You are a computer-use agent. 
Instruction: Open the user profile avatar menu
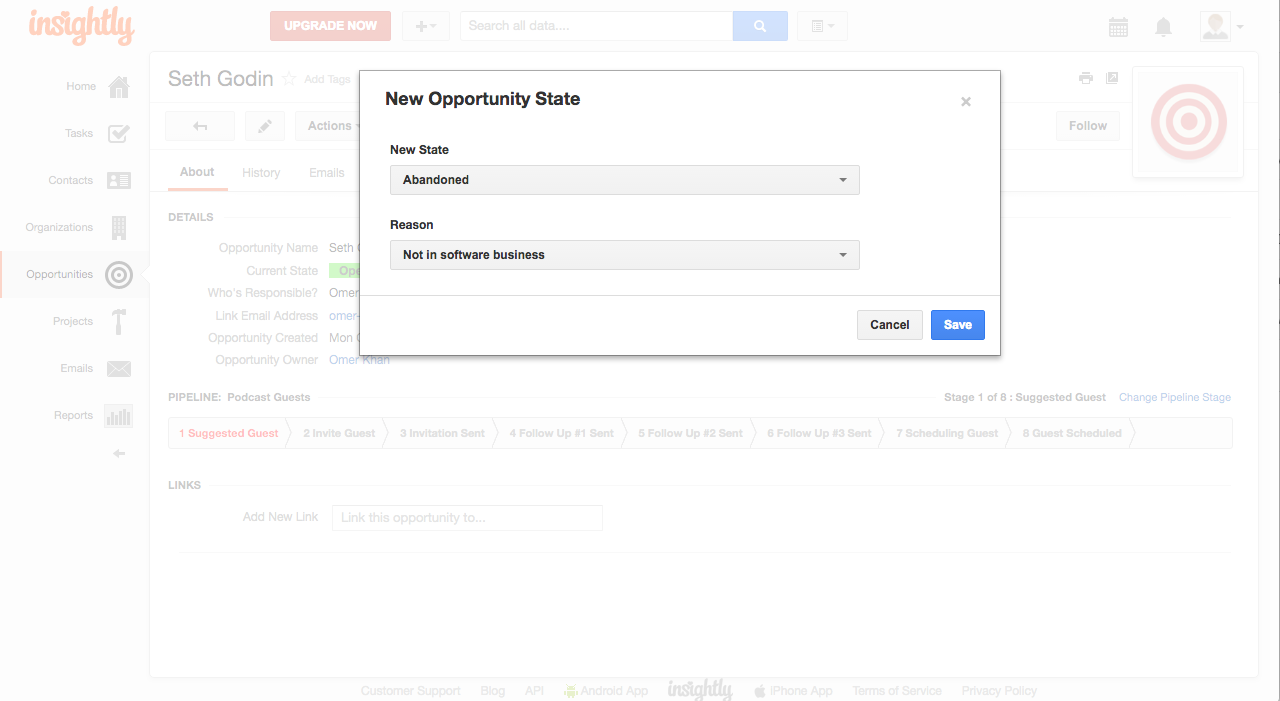coord(1222,27)
